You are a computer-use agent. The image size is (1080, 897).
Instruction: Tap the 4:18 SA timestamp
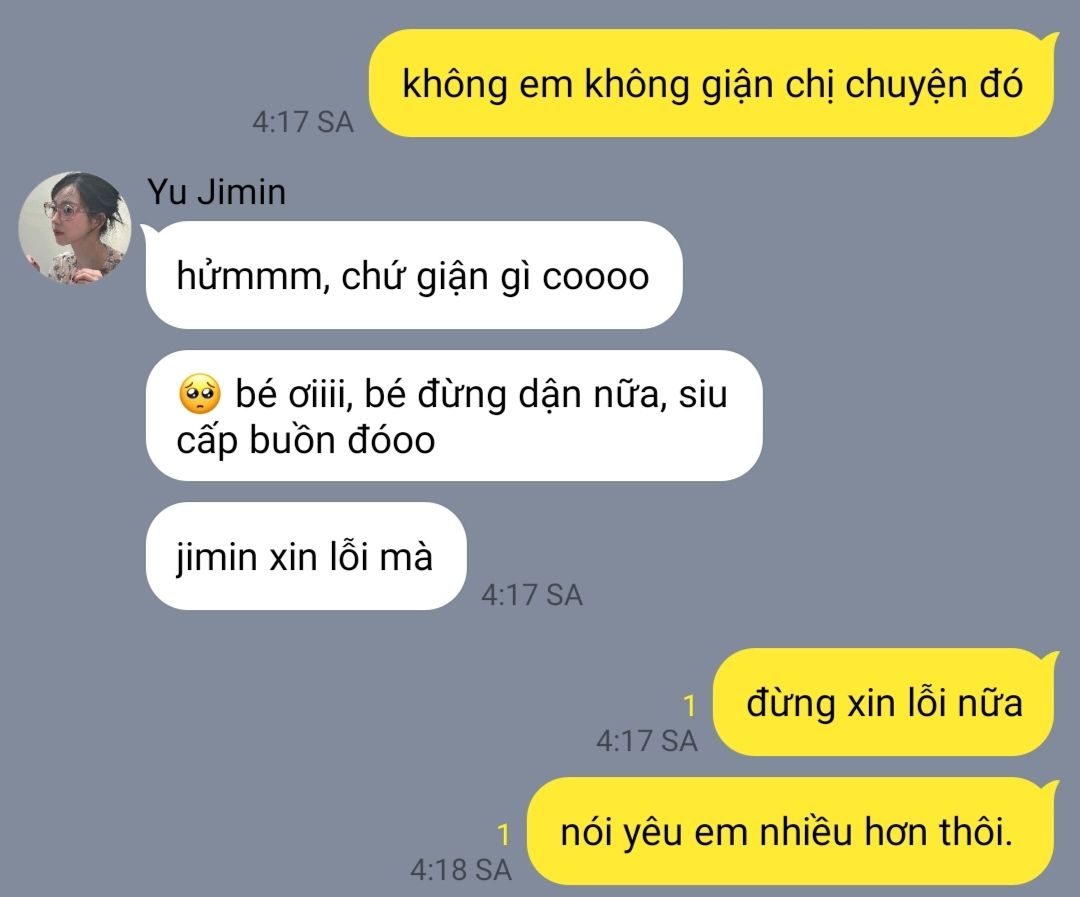tap(461, 870)
